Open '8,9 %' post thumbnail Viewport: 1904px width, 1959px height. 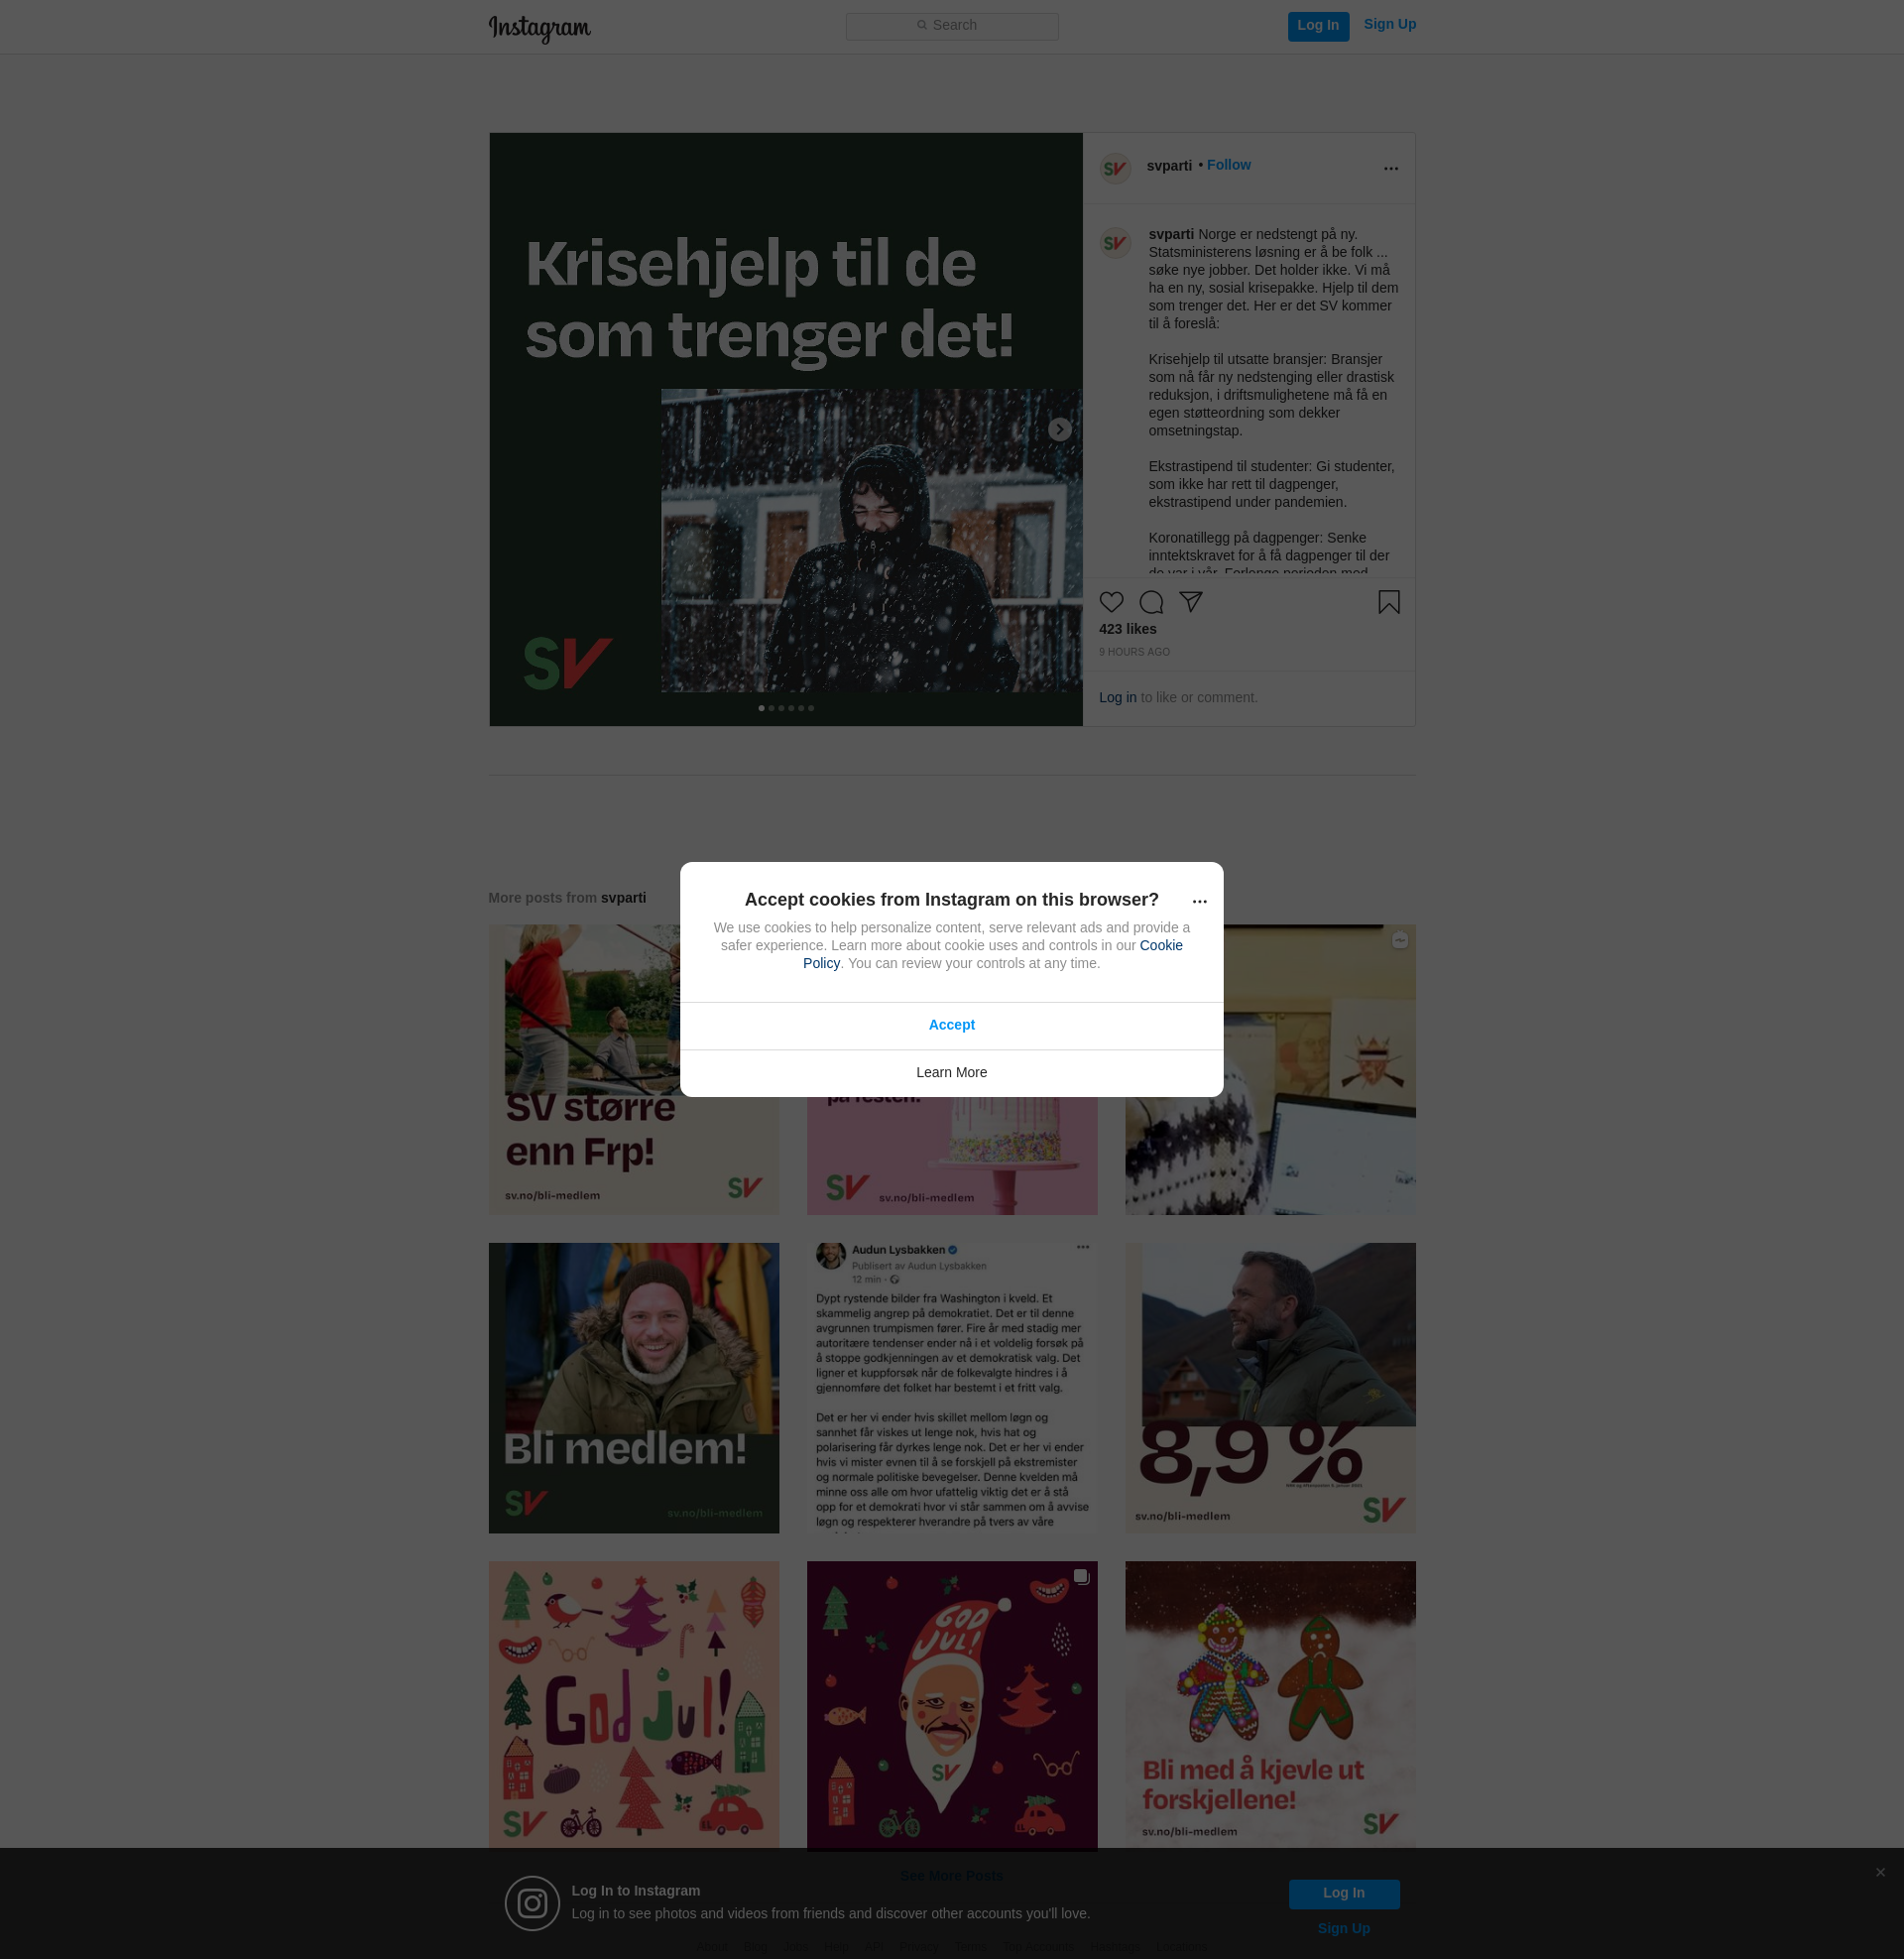1270,1388
